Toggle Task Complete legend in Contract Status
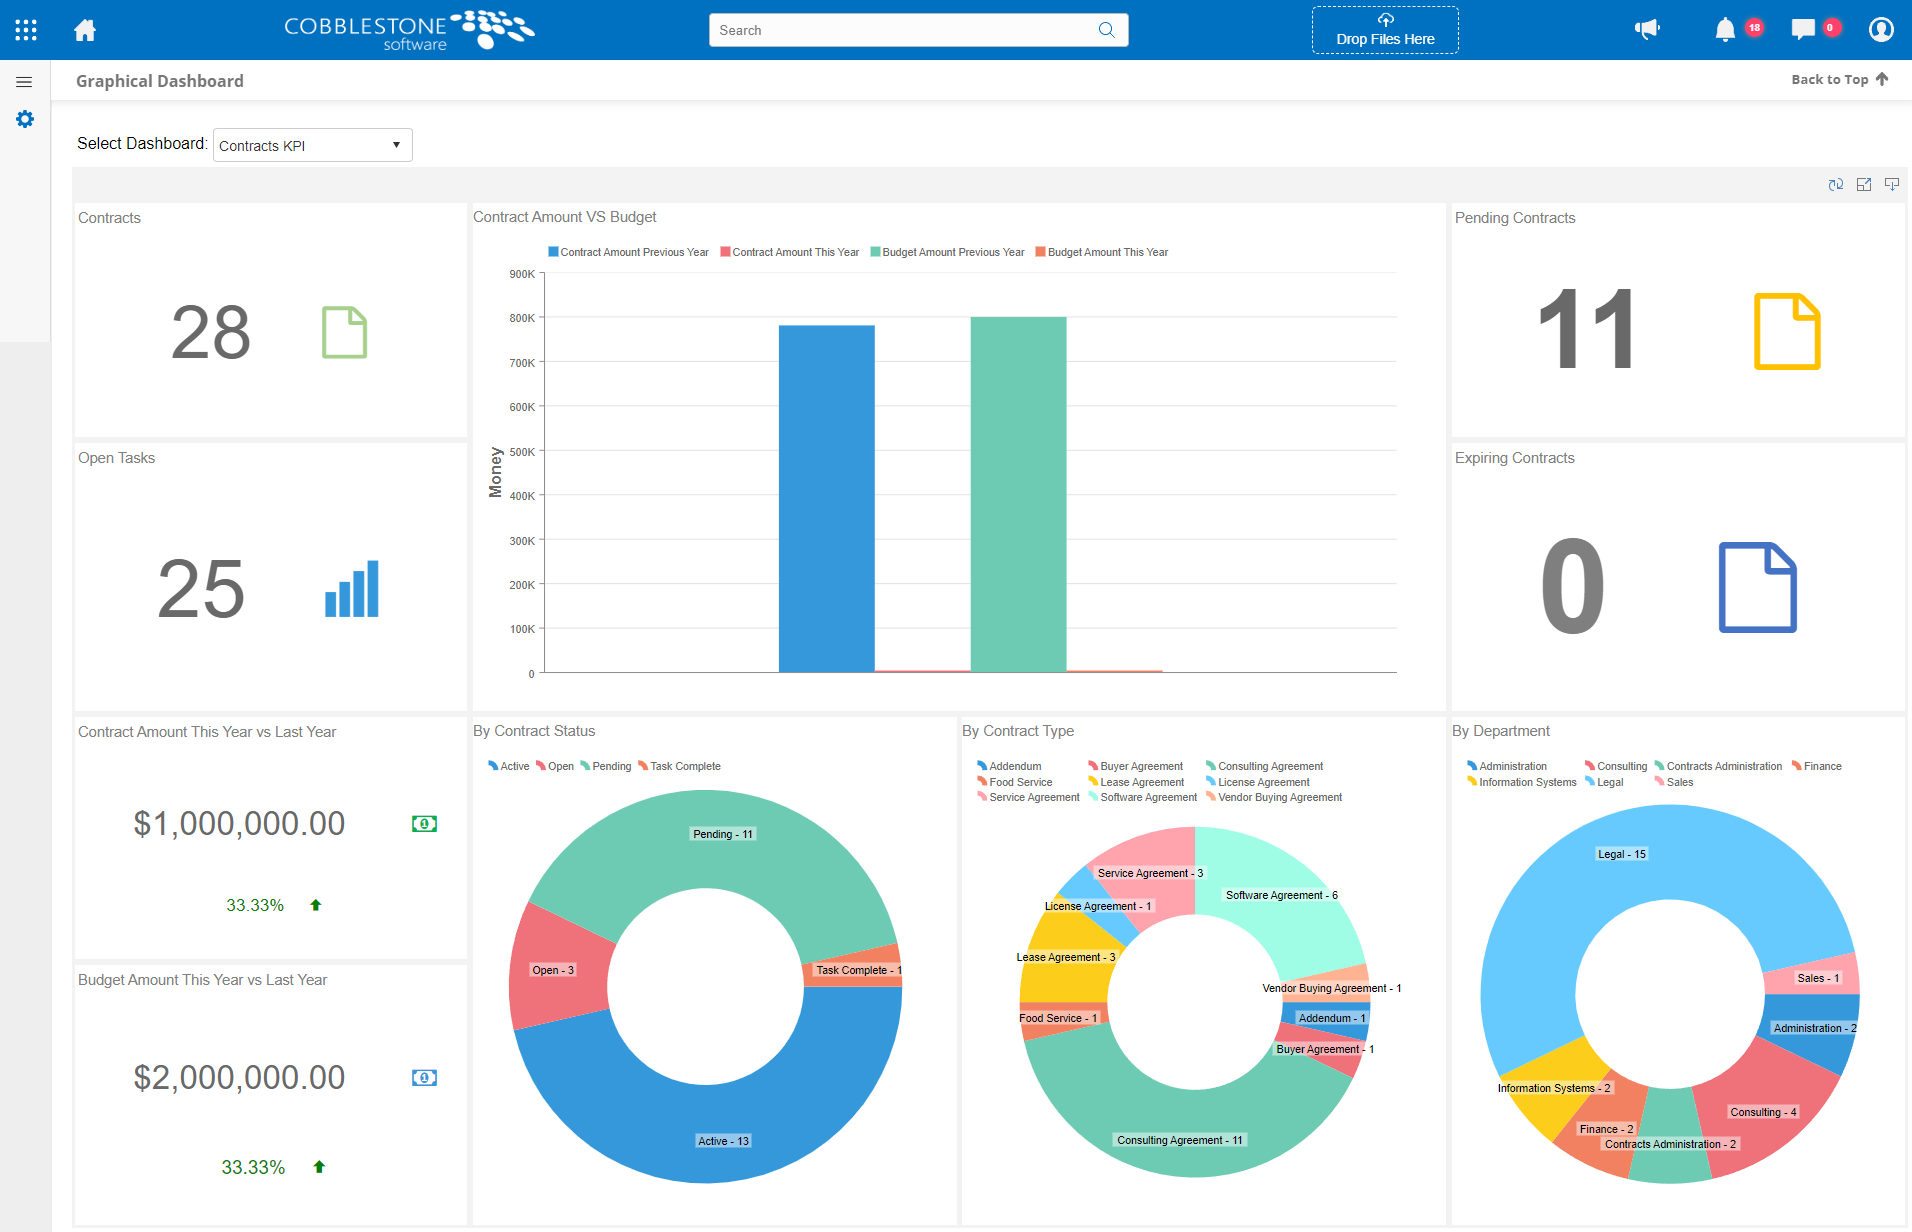Viewport: 1912px width, 1232px height. pyautogui.click(x=679, y=766)
